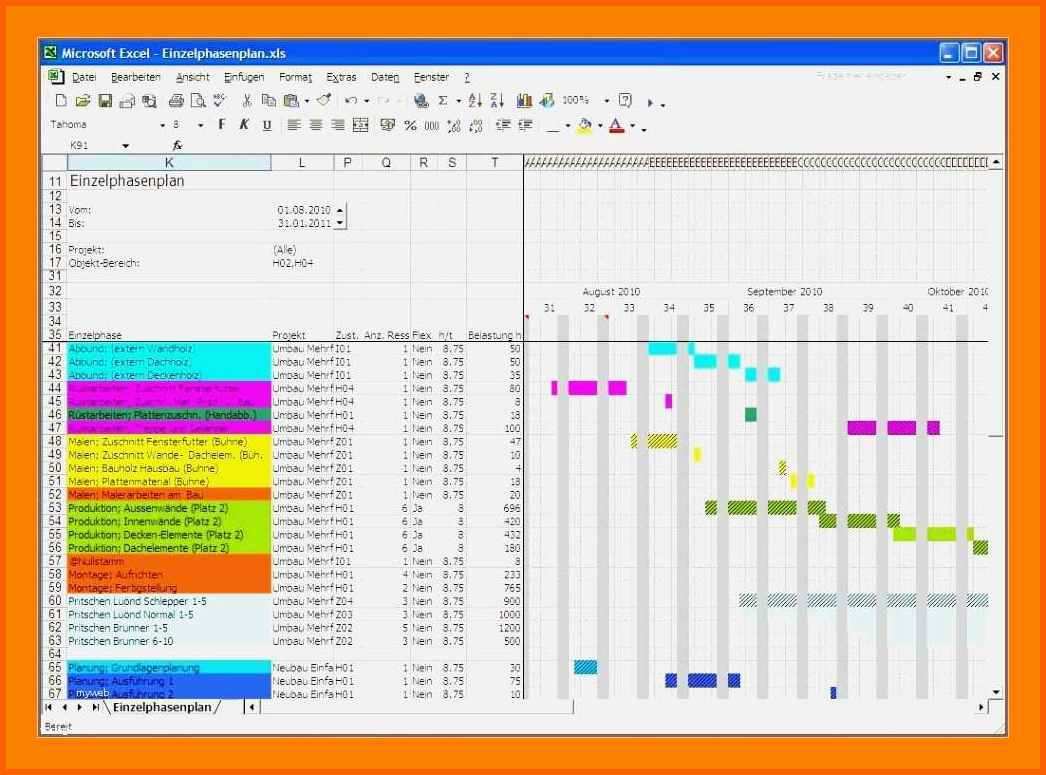Toggle Italic (K) formatting
The image size is (1046, 775).
[244, 124]
